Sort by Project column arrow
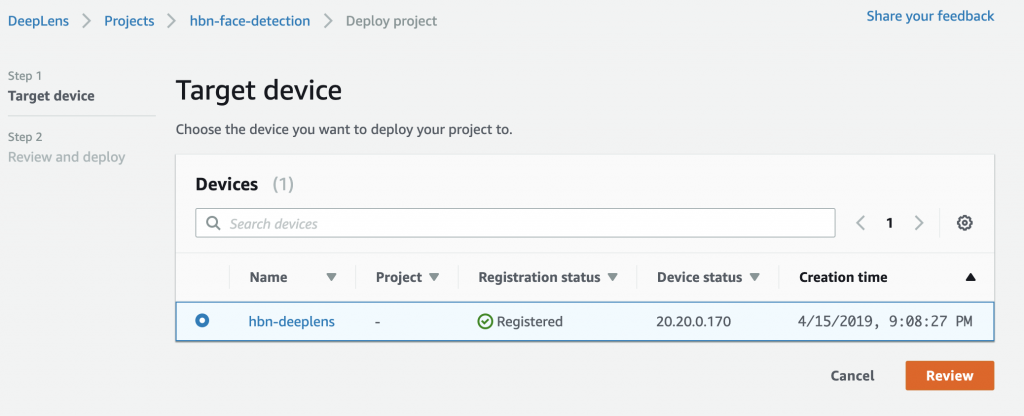This screenshot has width=1024, height=416. click(434, 278)
